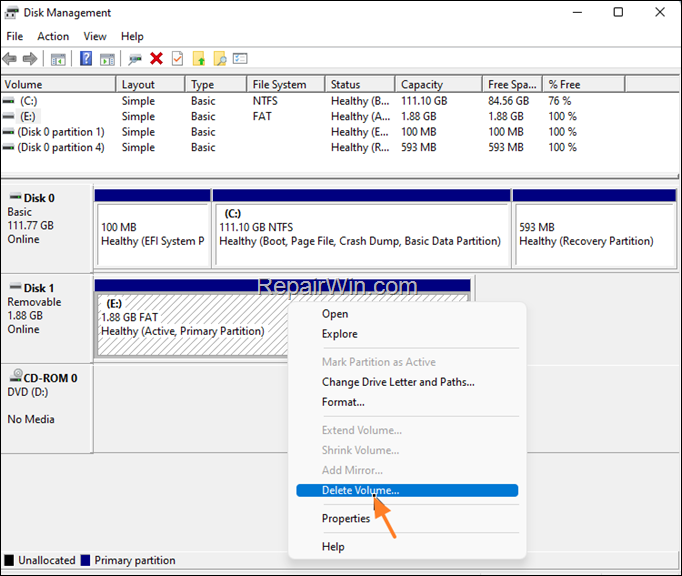682x576 pixels.
Task: Click the 111.10 GB capacity cell
Action: coord(424,101)
